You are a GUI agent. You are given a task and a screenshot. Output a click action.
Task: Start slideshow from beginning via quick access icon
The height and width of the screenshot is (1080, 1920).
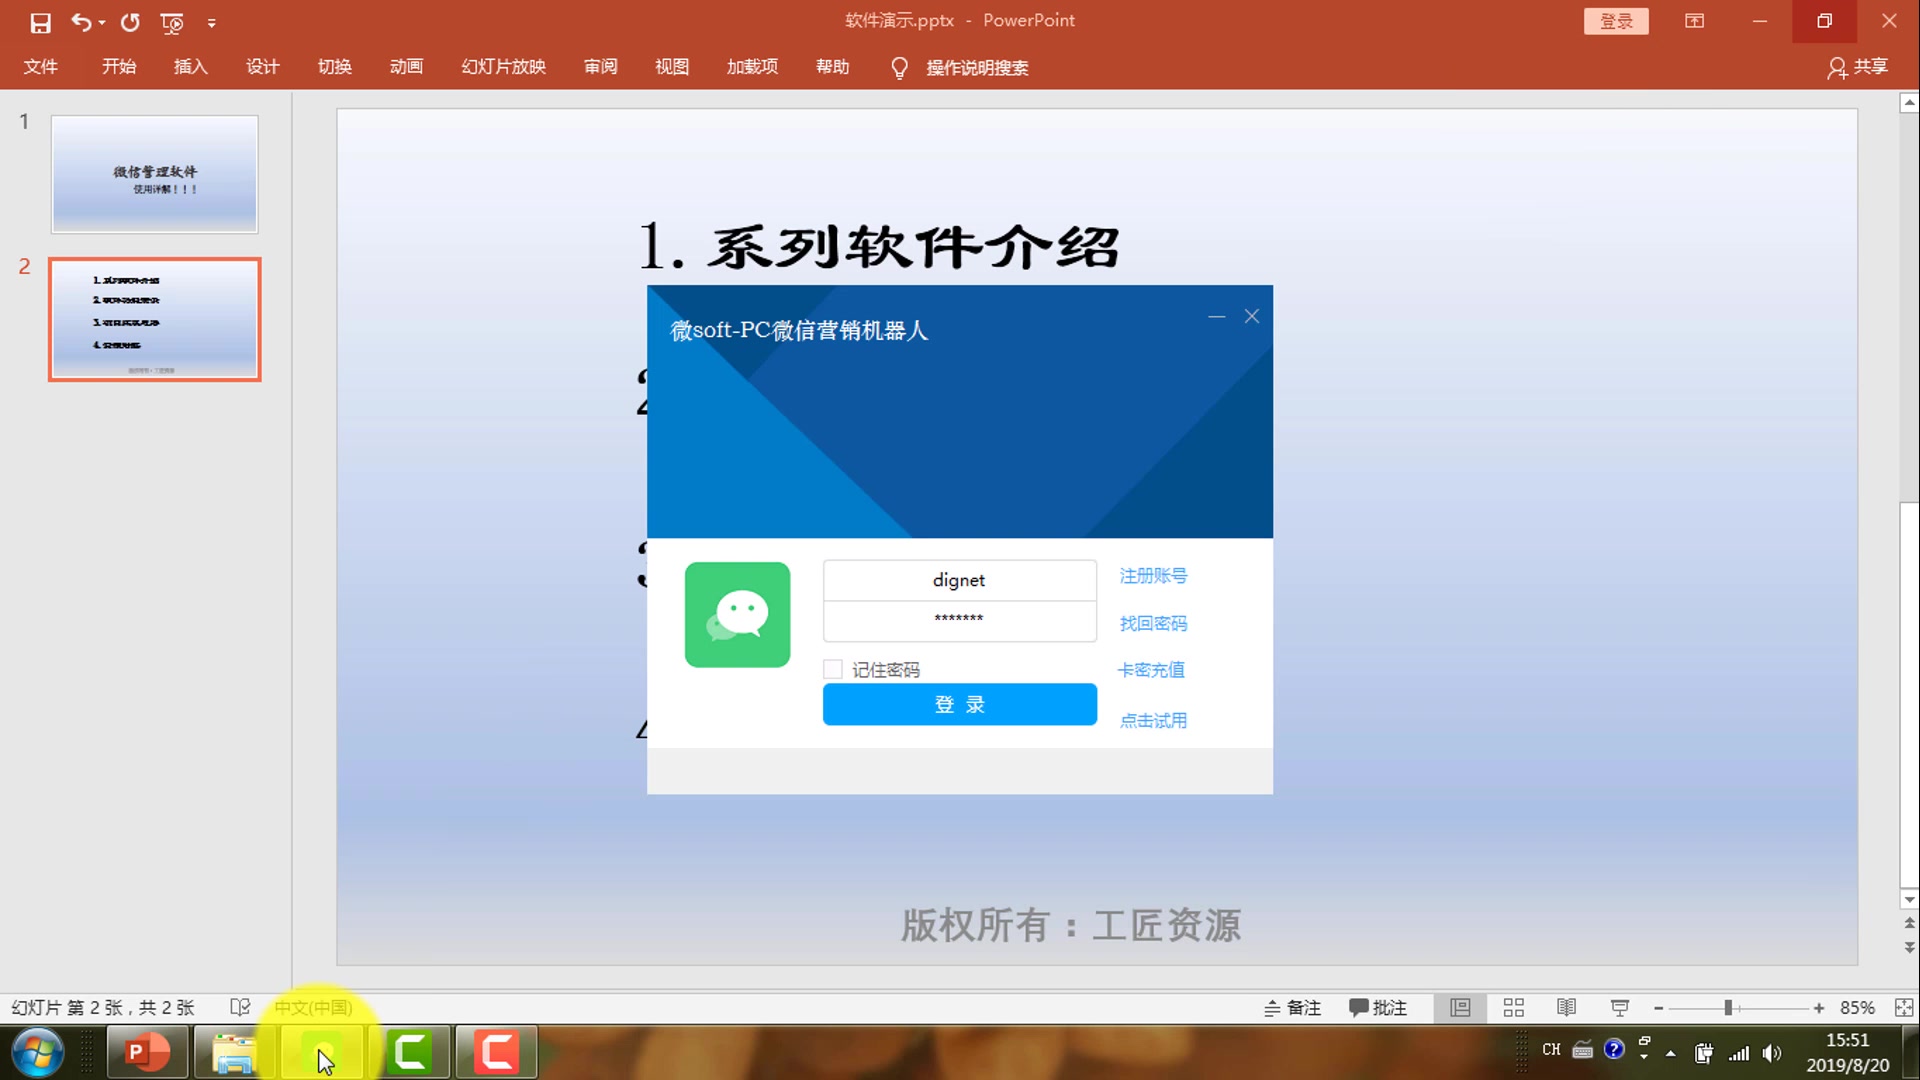click(x=172, y=22)
